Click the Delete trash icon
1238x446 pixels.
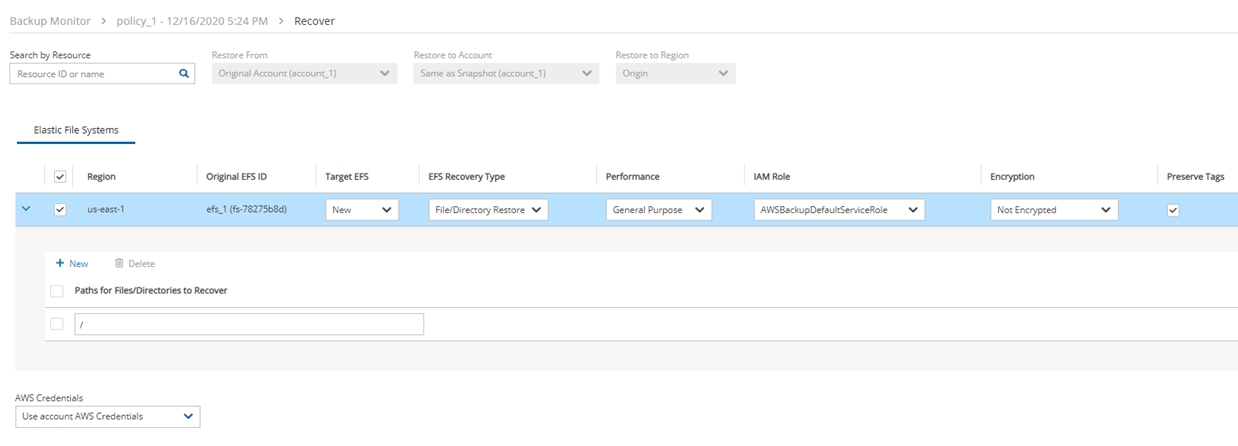pyautogui.click(x=119, y=263)
